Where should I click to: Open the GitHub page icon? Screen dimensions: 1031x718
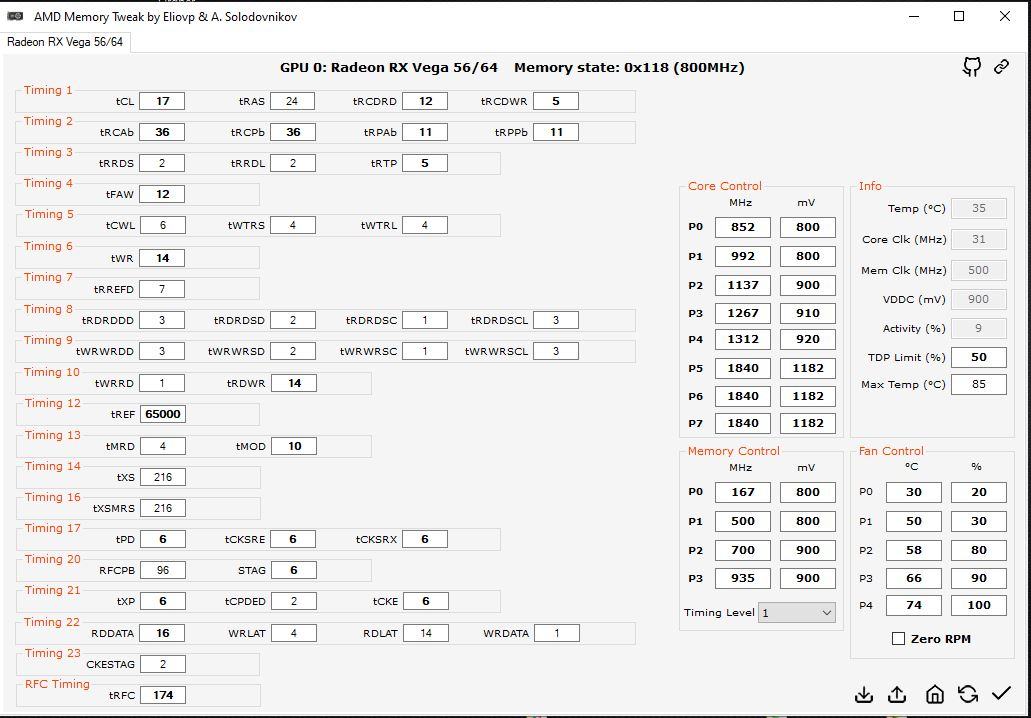(972, 66)
